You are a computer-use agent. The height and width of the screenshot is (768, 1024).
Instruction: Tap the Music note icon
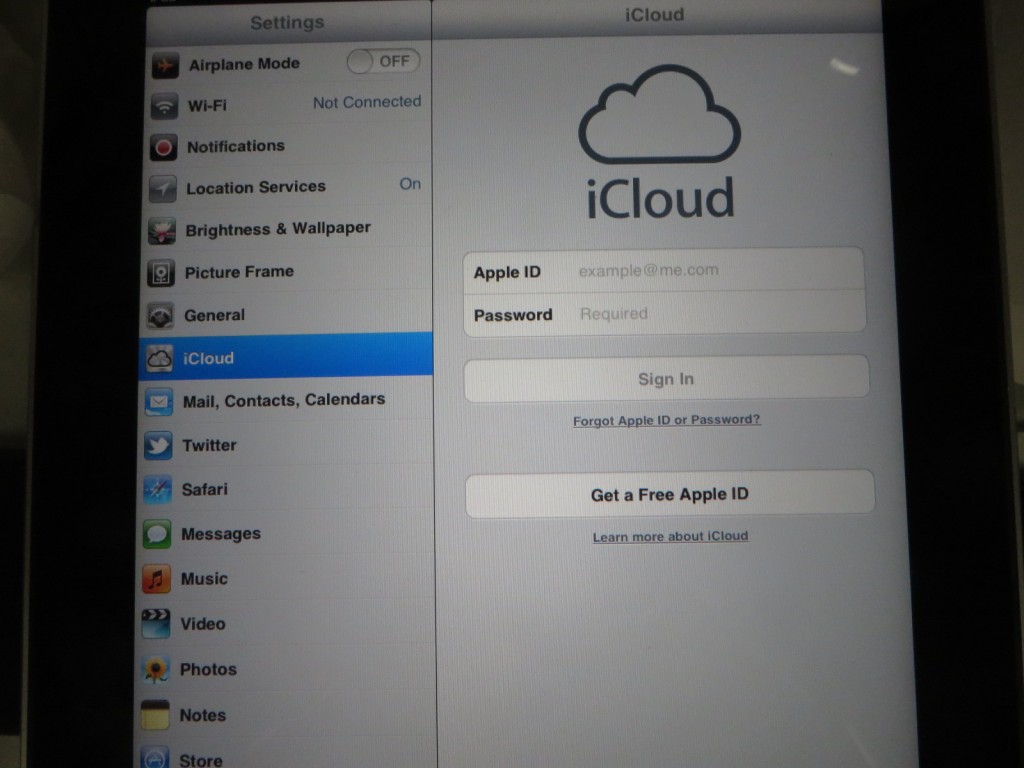(x=156, y=579)
